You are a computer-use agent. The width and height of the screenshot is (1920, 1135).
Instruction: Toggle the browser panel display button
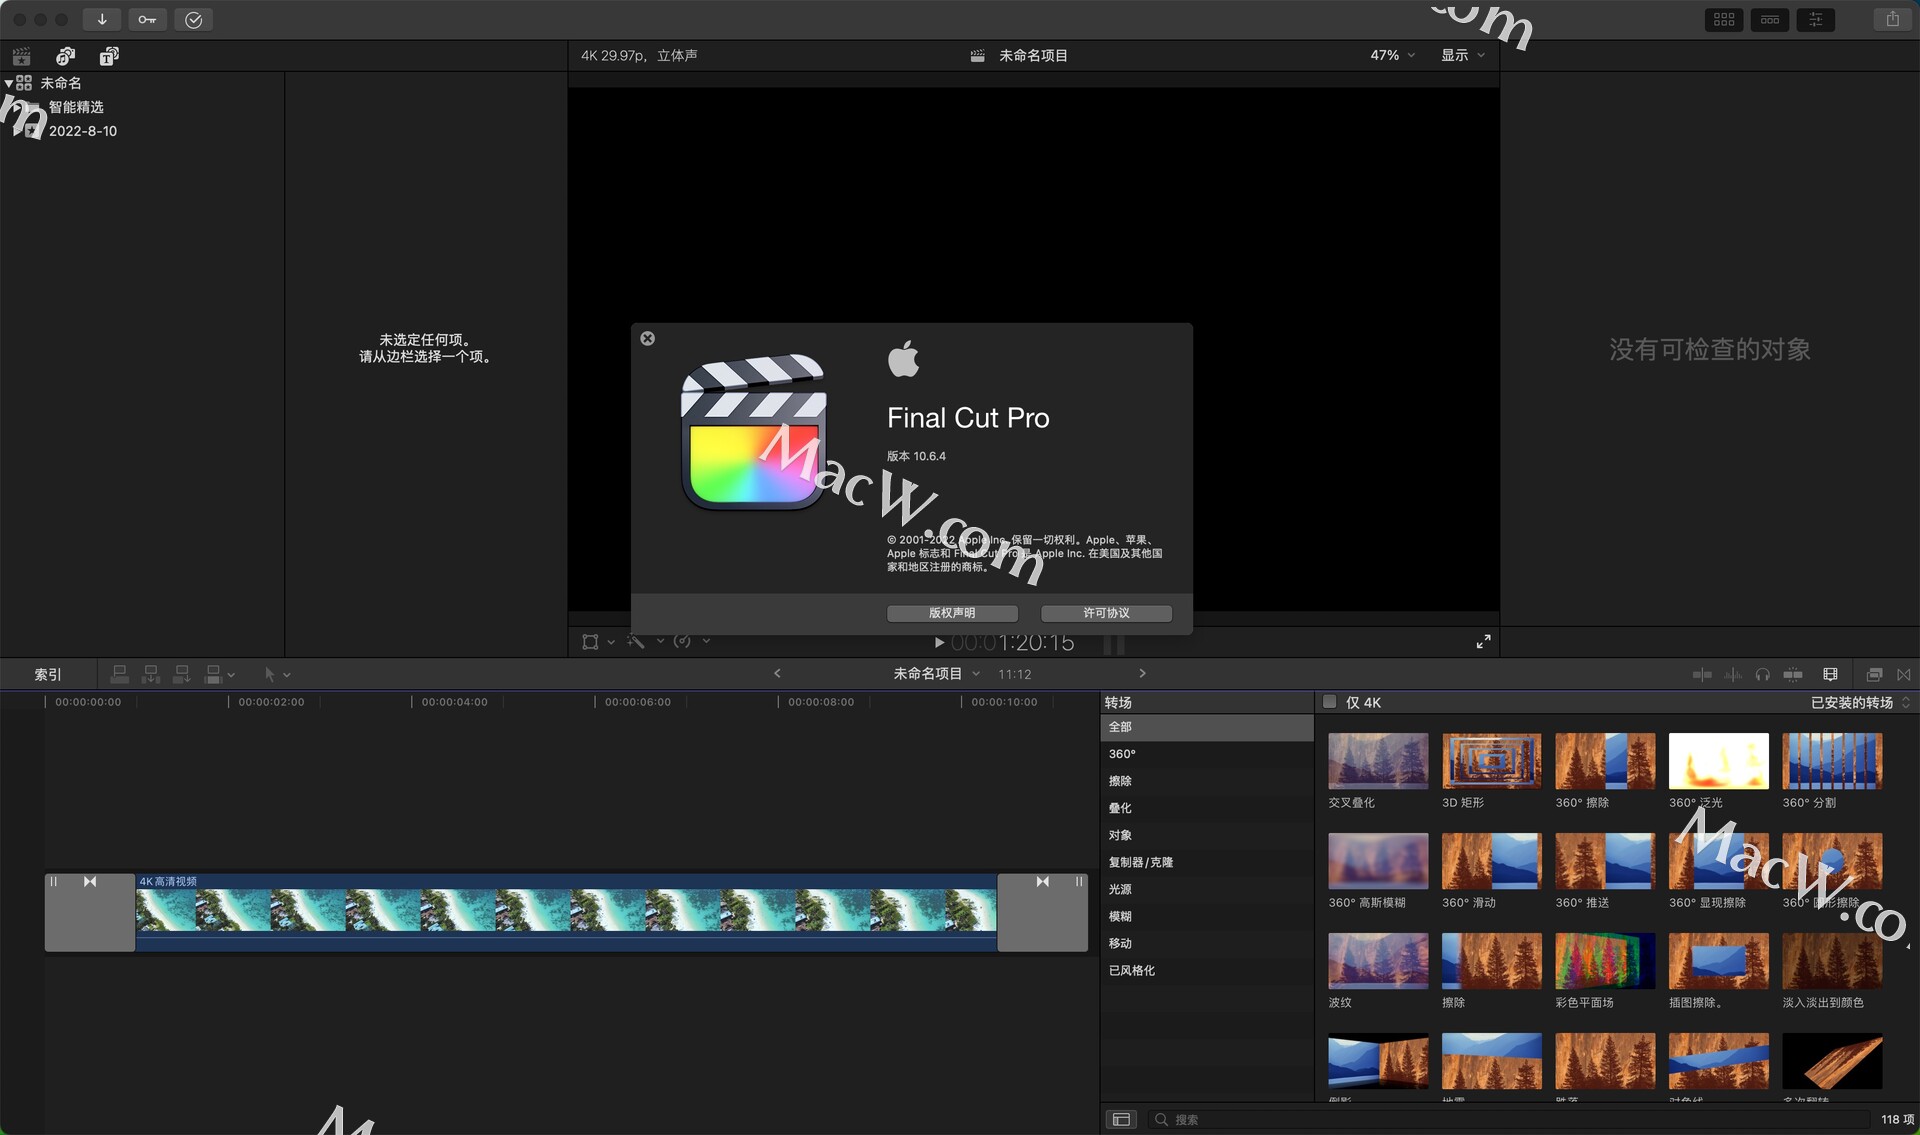[x=1724, y=19]
